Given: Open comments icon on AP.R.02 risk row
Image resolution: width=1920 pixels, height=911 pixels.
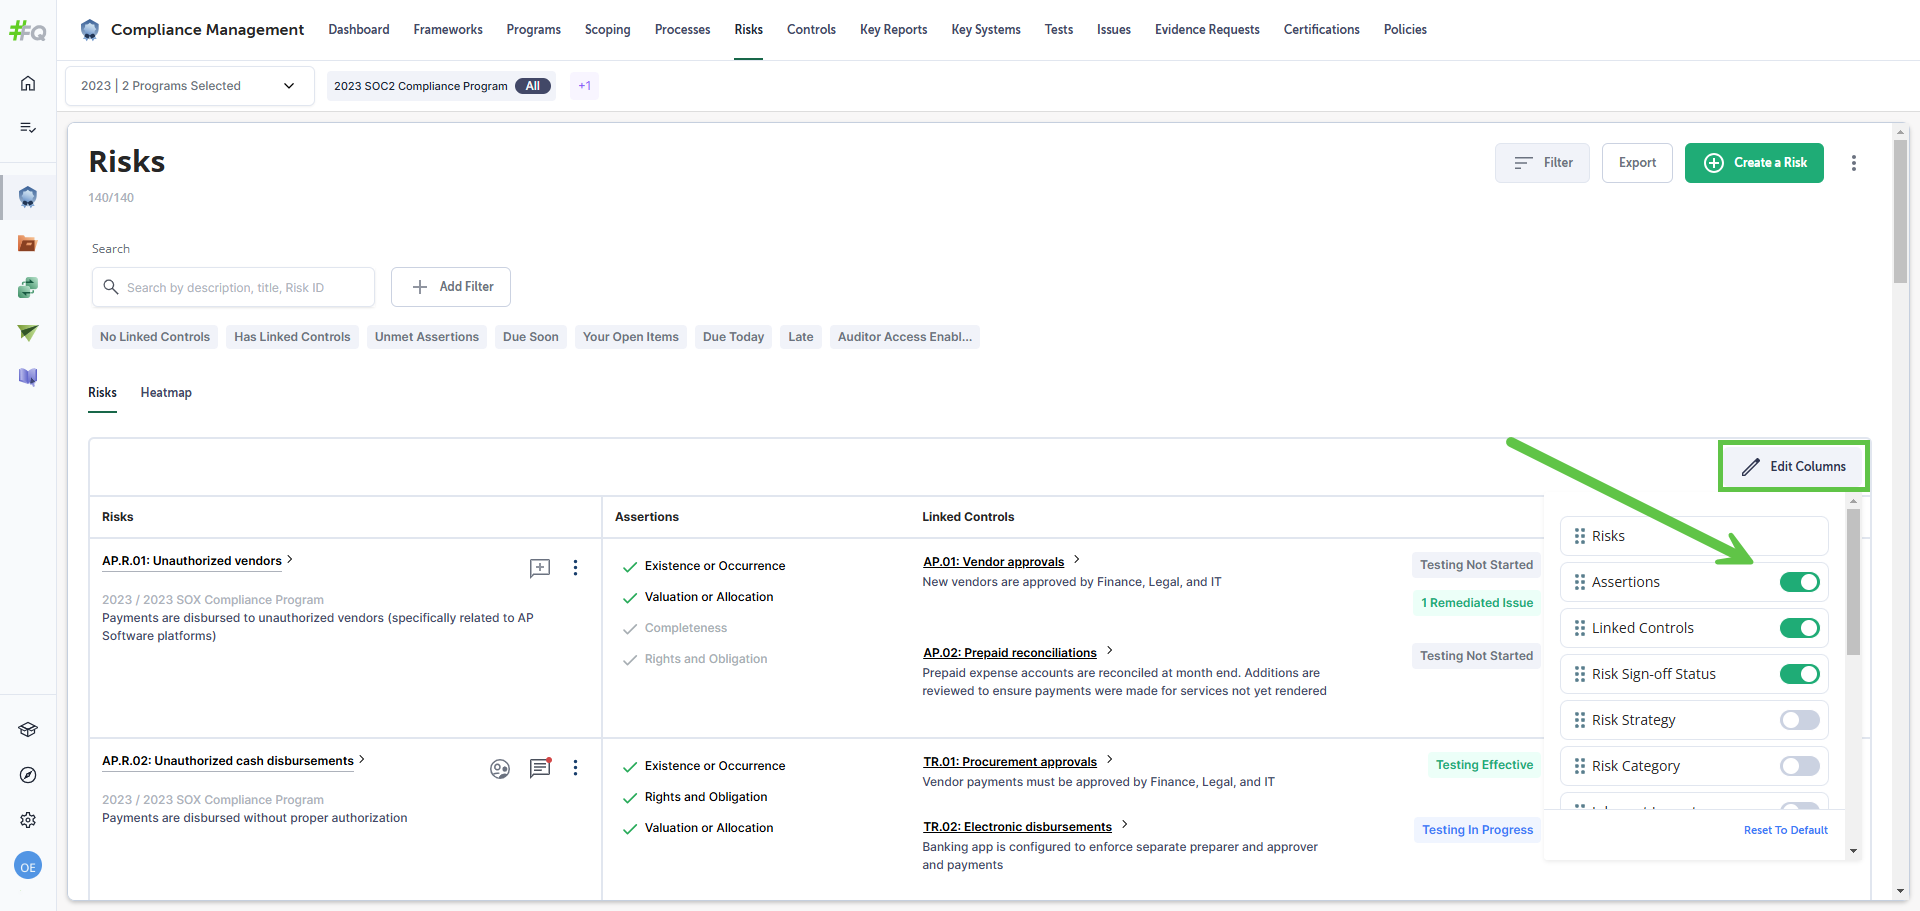Looking at the screenshot, I should [x=540, y=768].
